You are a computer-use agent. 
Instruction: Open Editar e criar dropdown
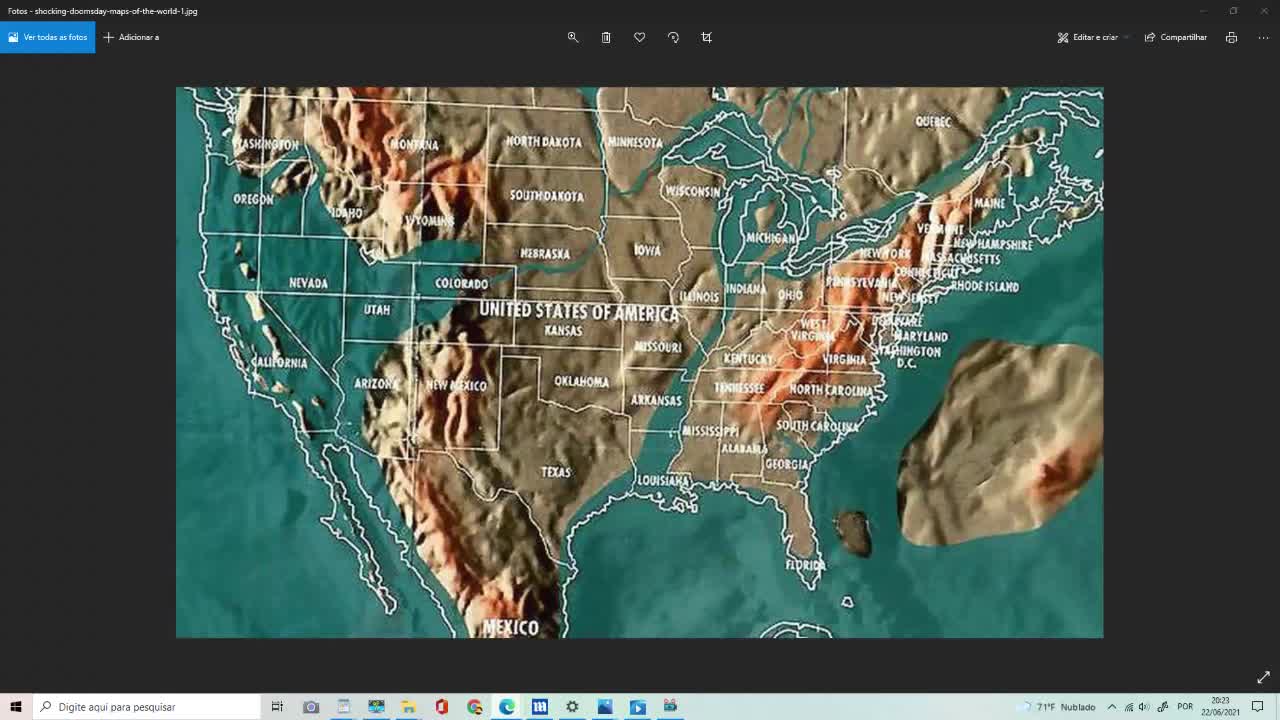[1093, 37]
